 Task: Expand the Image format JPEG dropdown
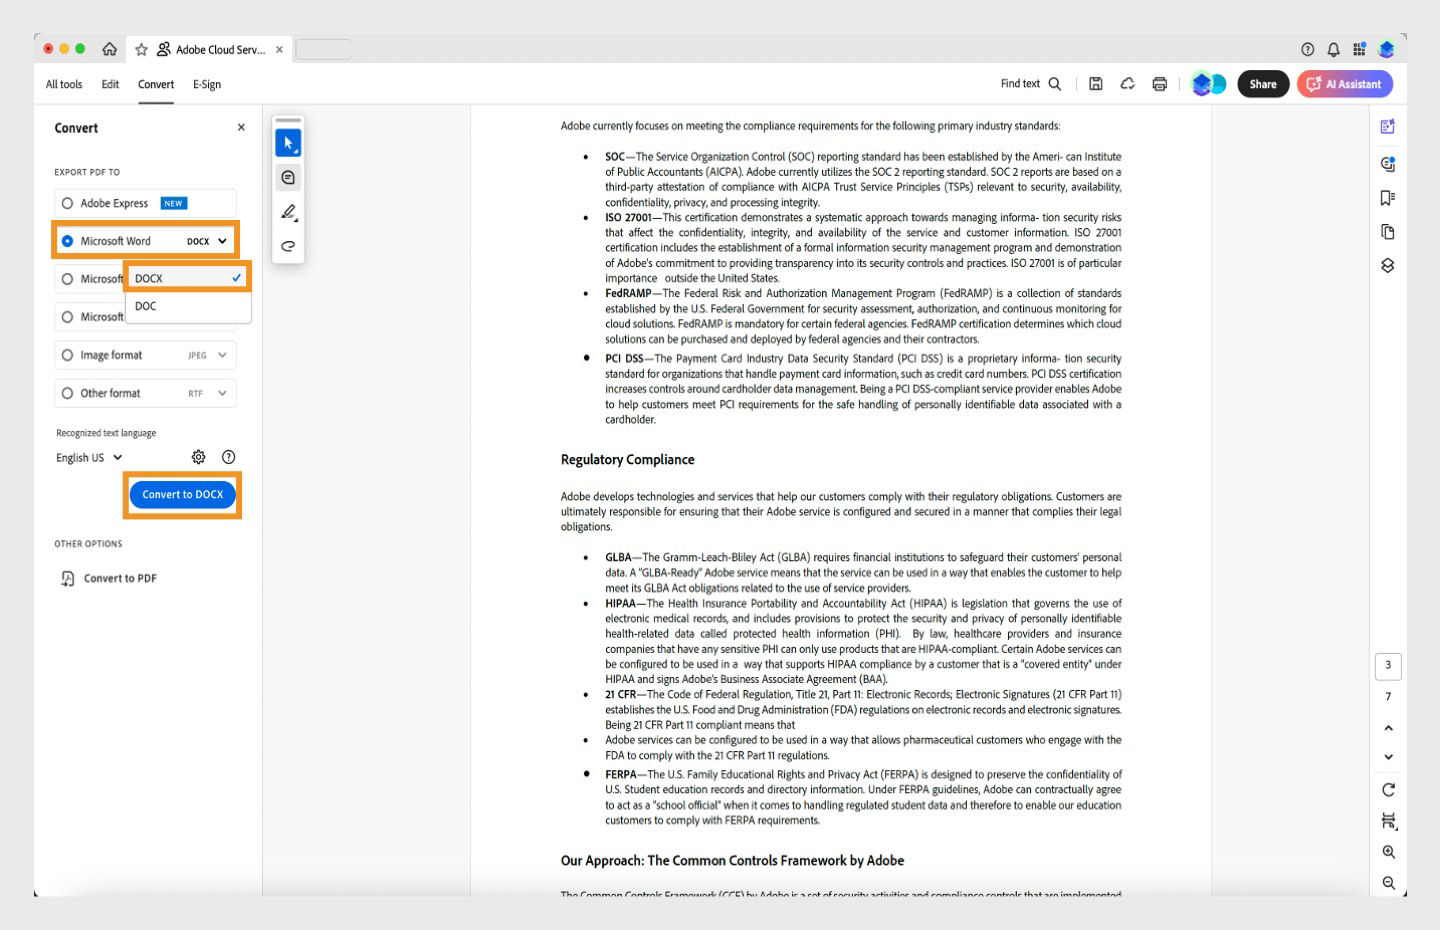(208, 355)
